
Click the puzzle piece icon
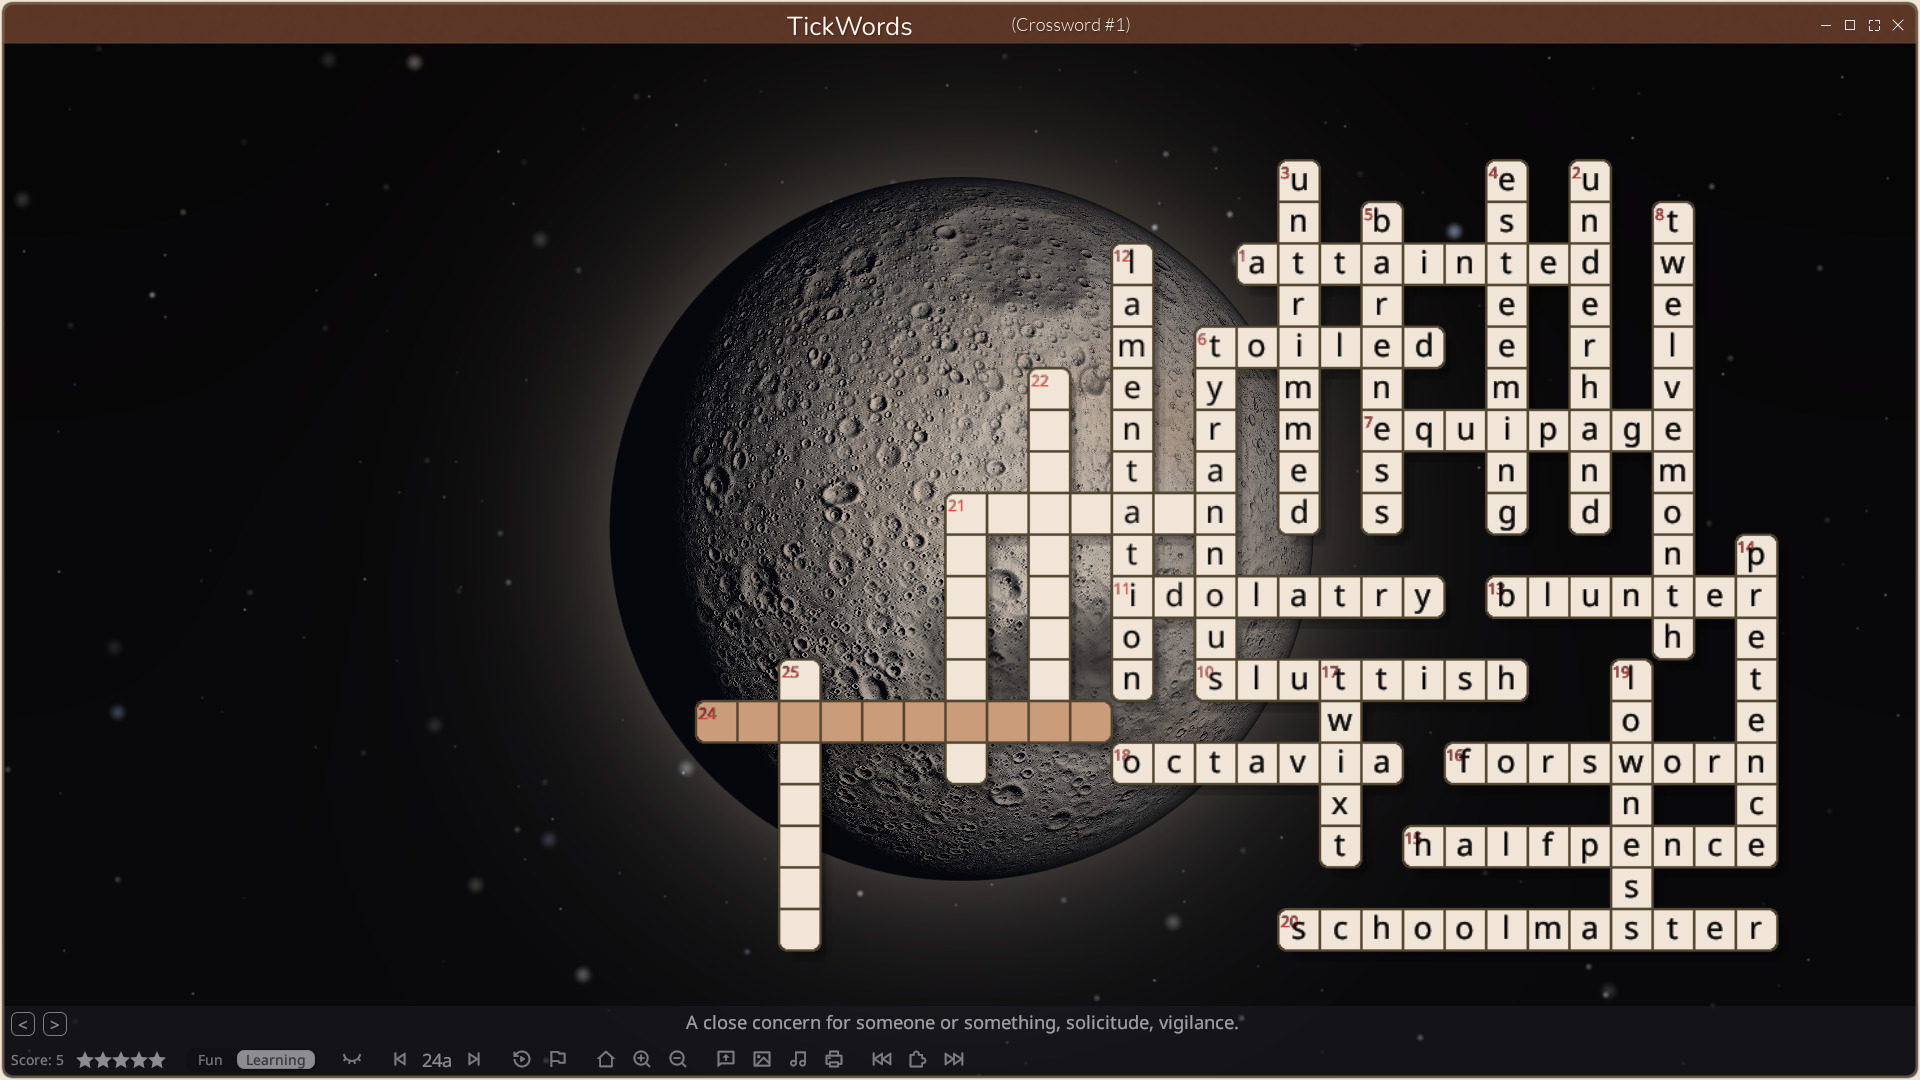click(x=917, y=1059)
